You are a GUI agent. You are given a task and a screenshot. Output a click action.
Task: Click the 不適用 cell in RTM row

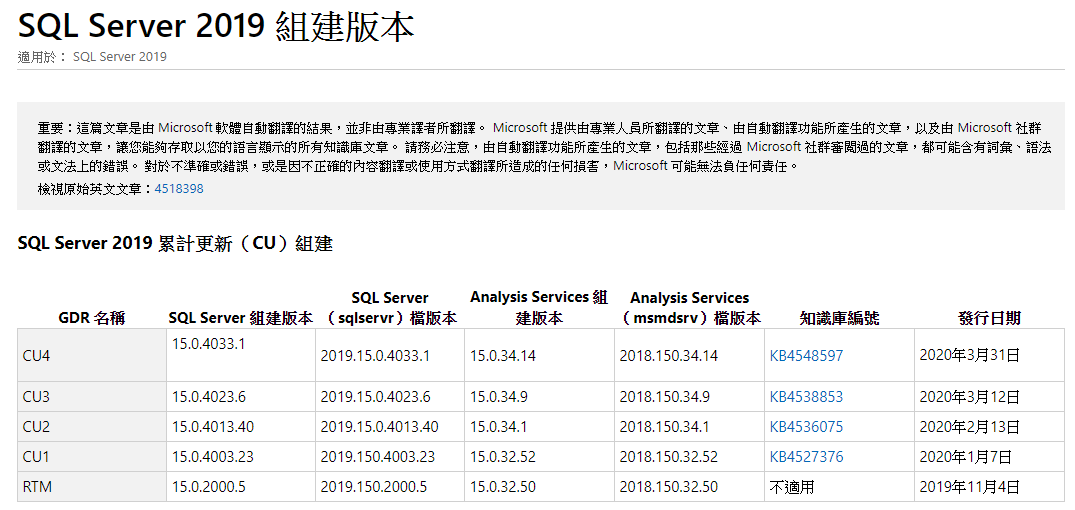click(790, 487)
